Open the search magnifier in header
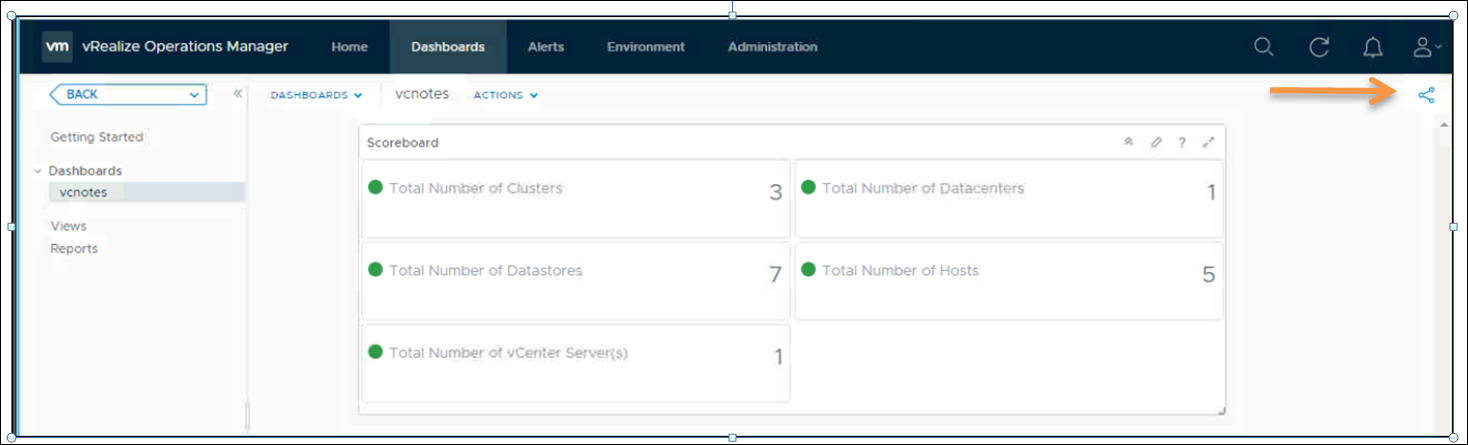This screenshot has width=1468, height=445. tap(1264, 47)
